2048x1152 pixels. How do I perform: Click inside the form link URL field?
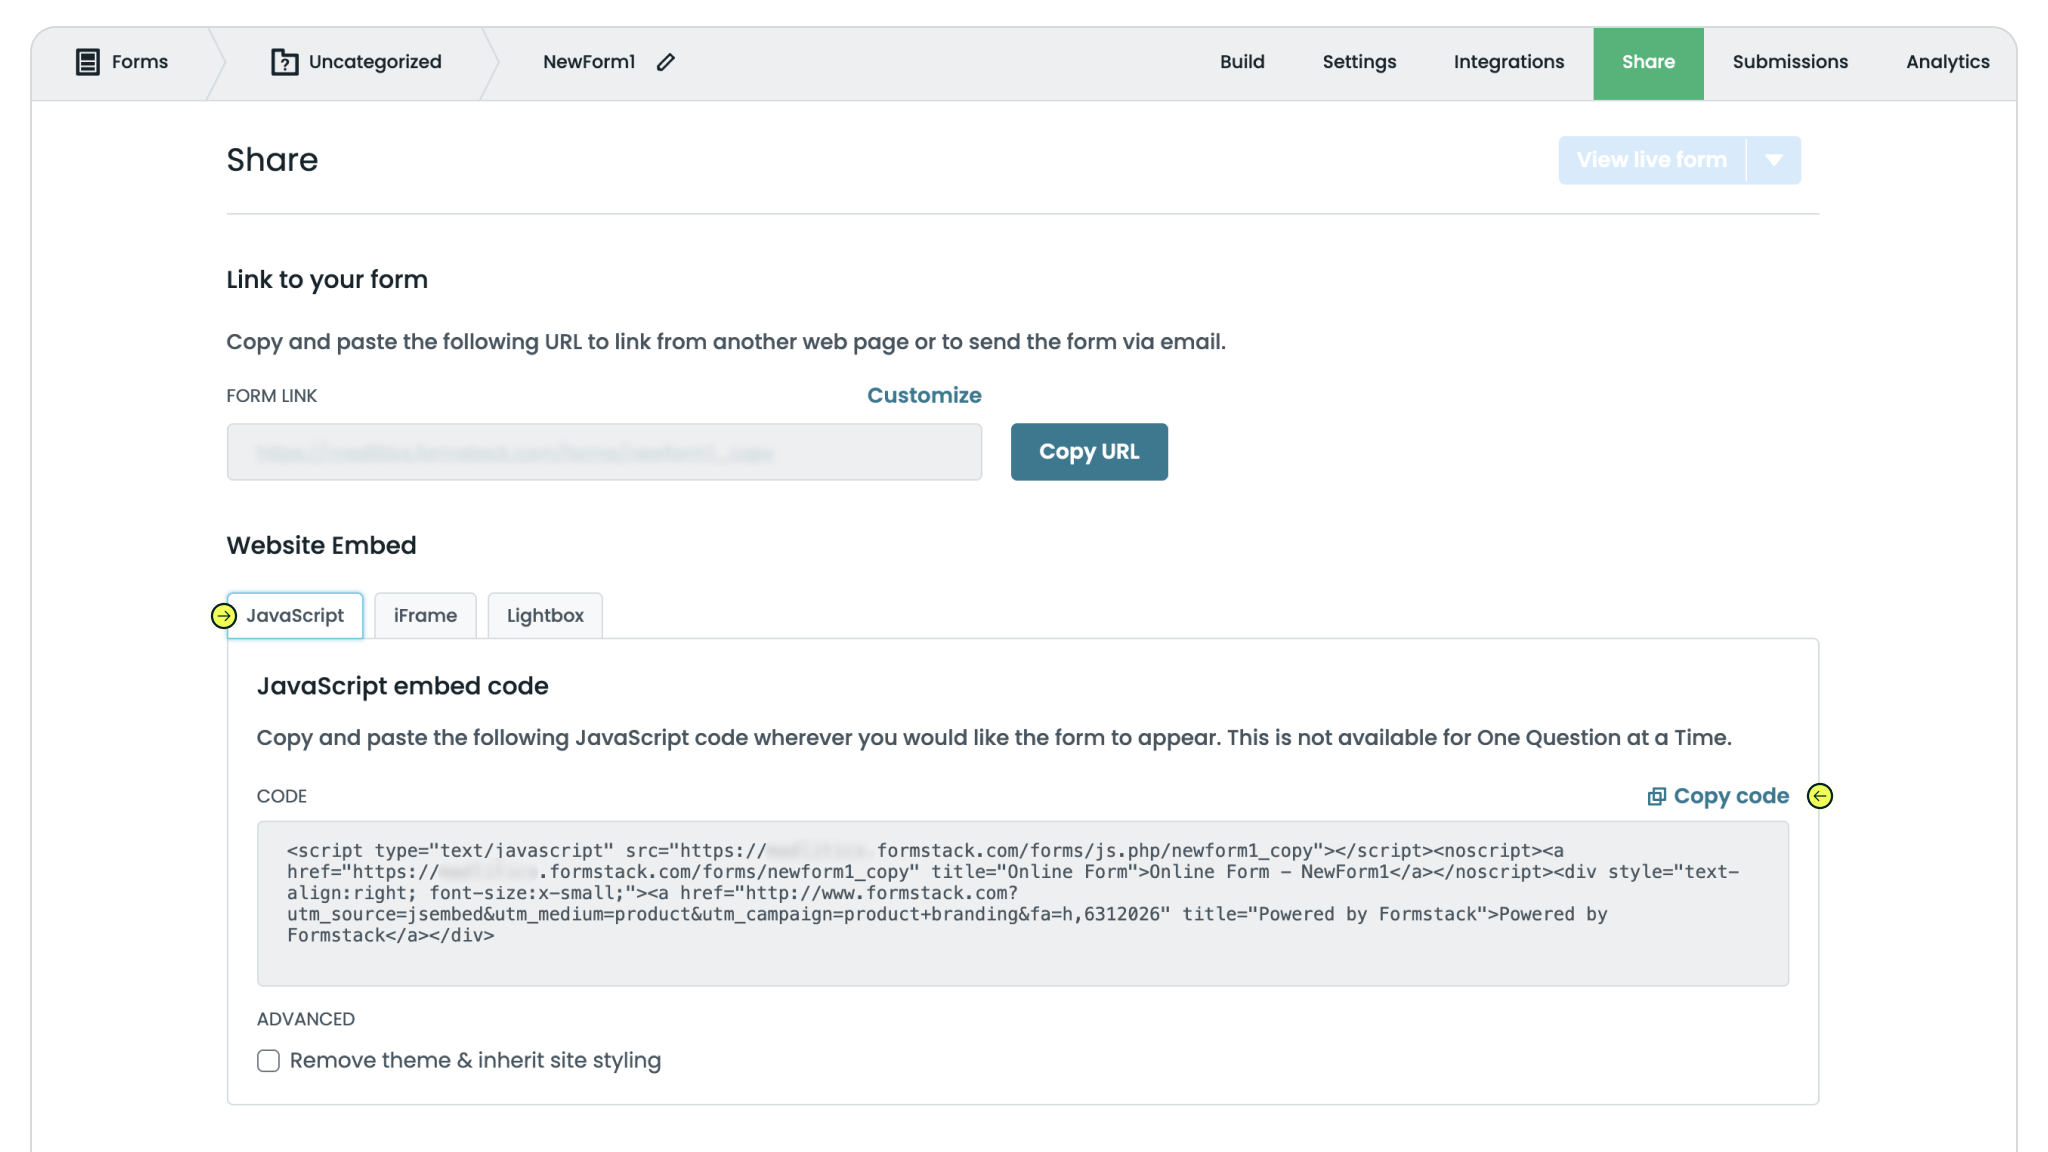coord(604,452)
